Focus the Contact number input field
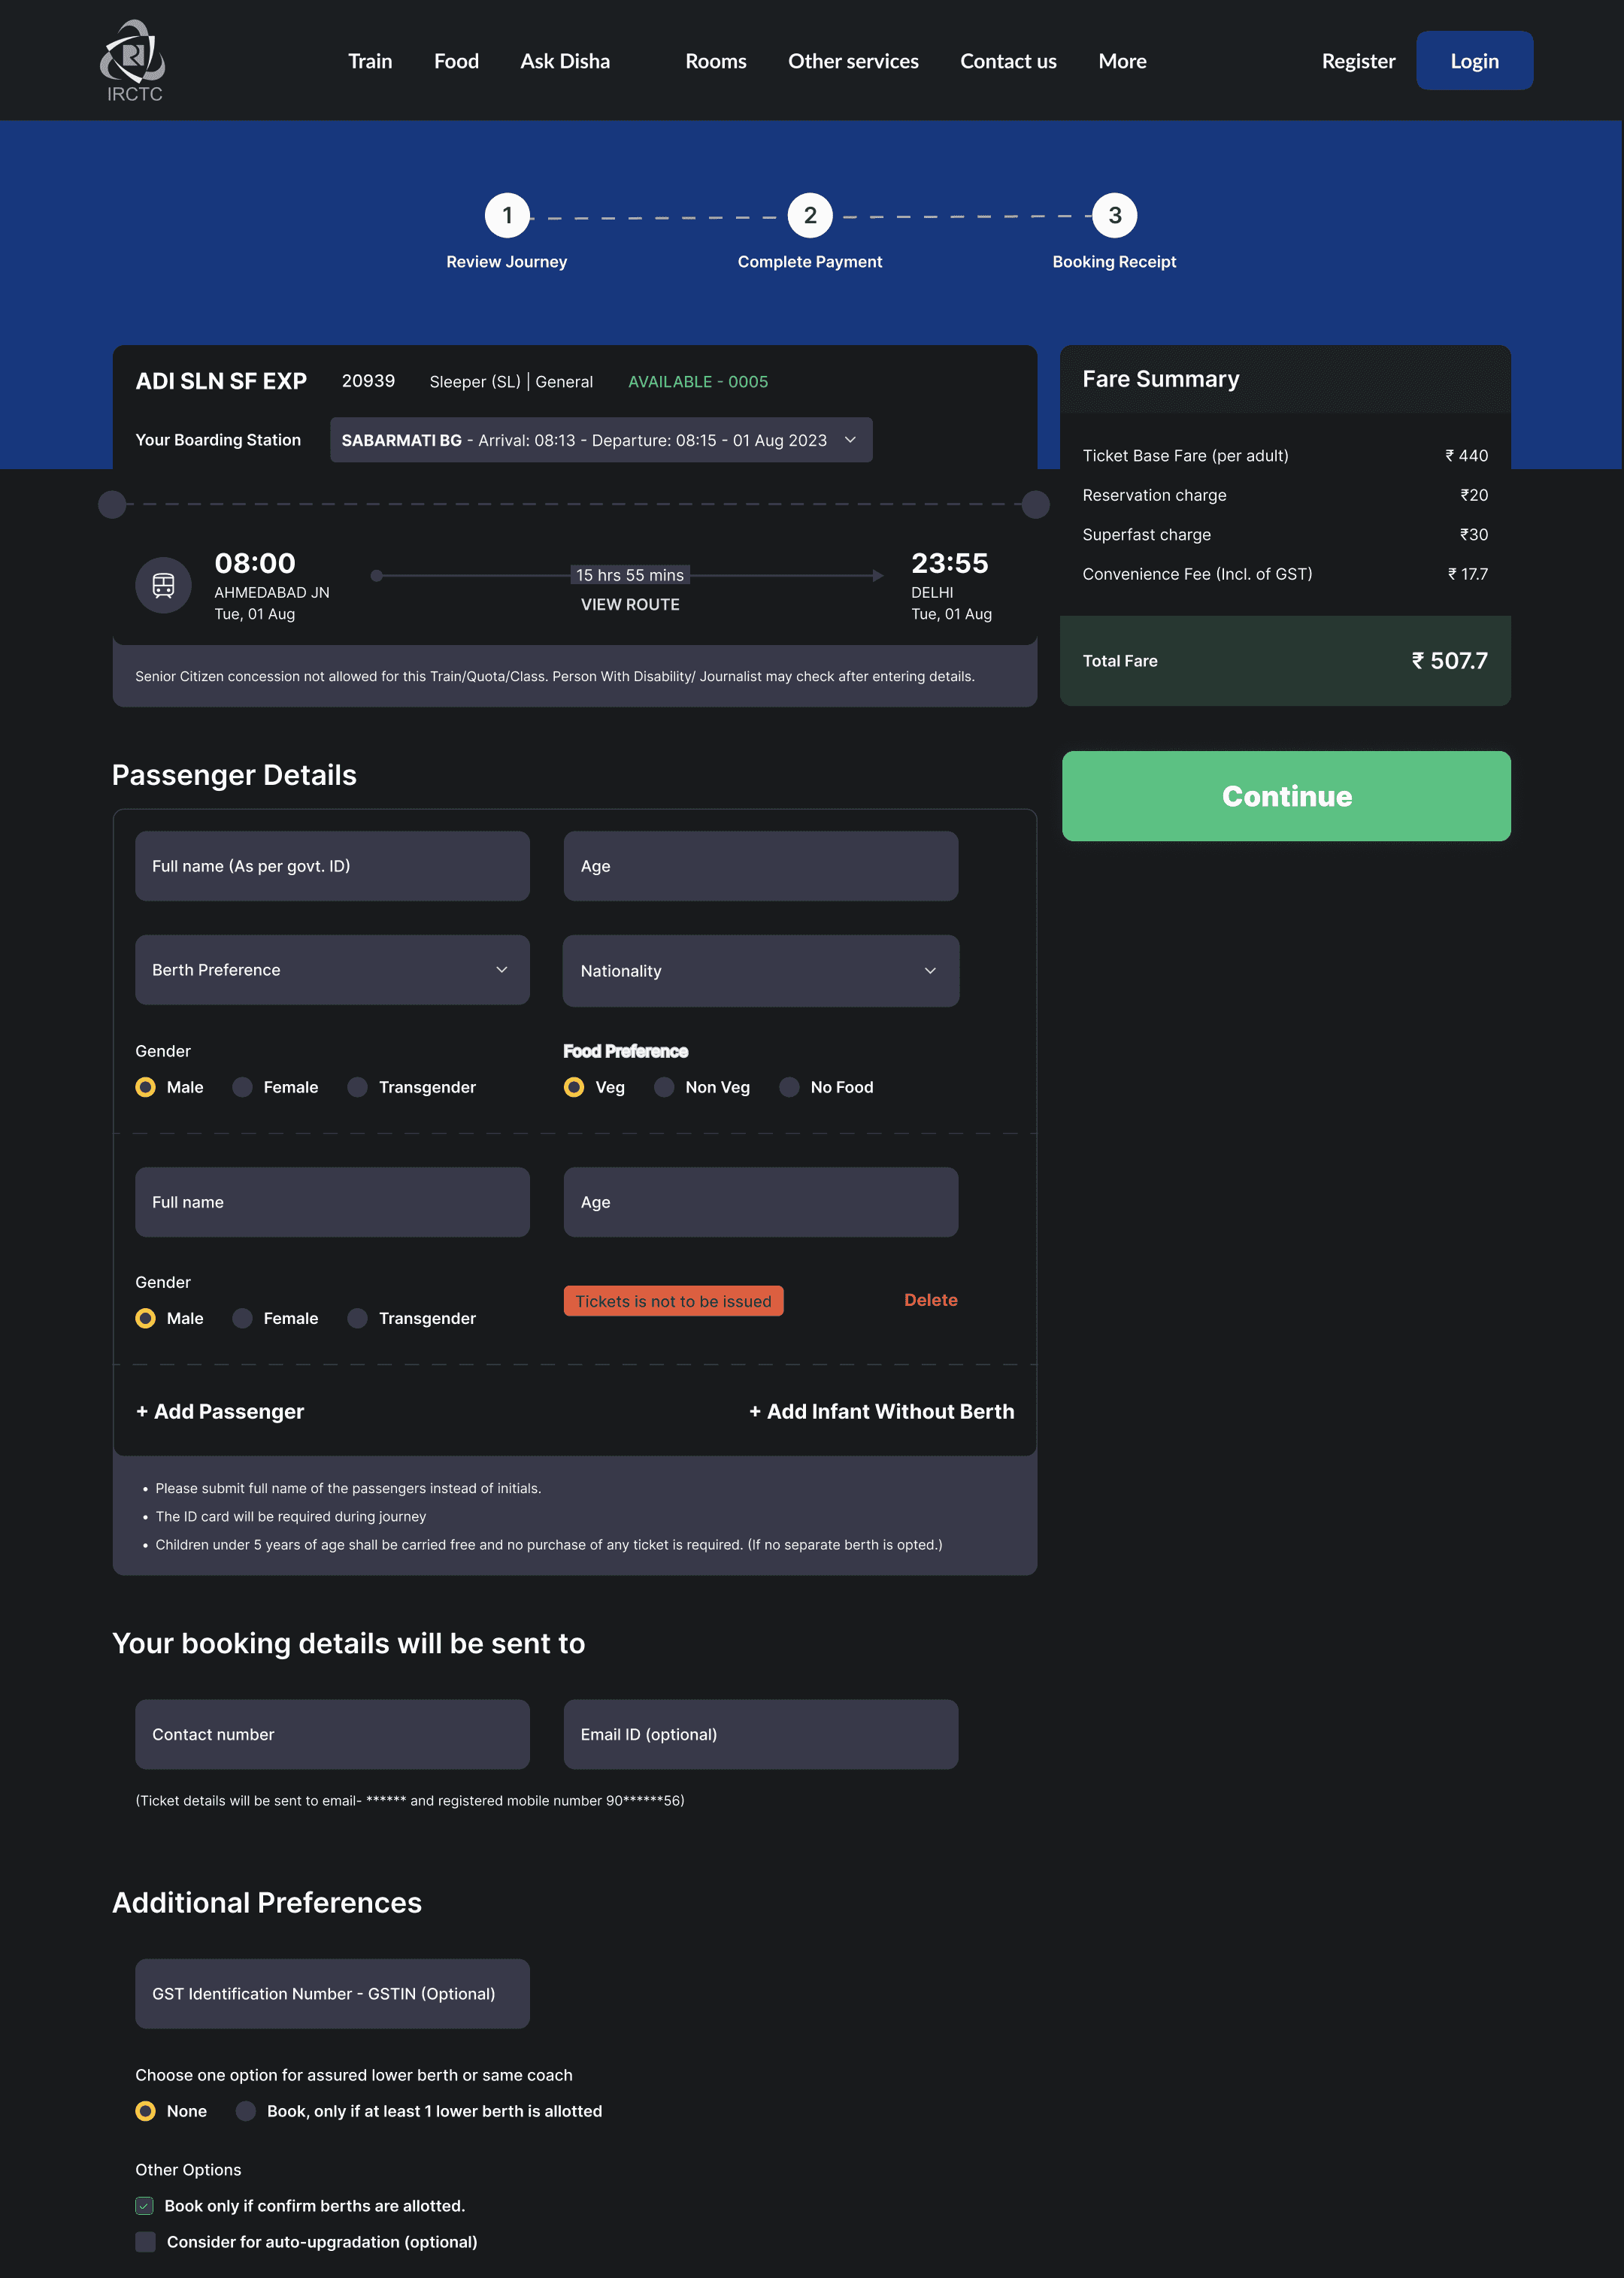1624x2278 pixels. [x=332, y=1734]
